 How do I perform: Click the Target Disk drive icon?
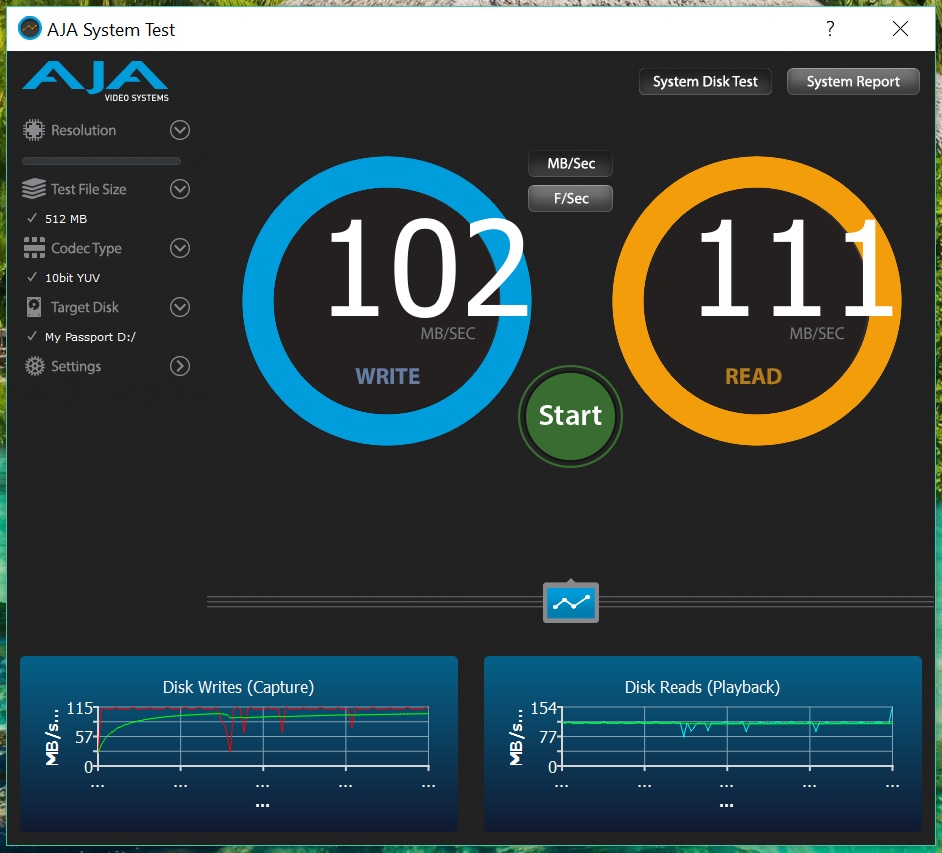[x=34, y=307]
